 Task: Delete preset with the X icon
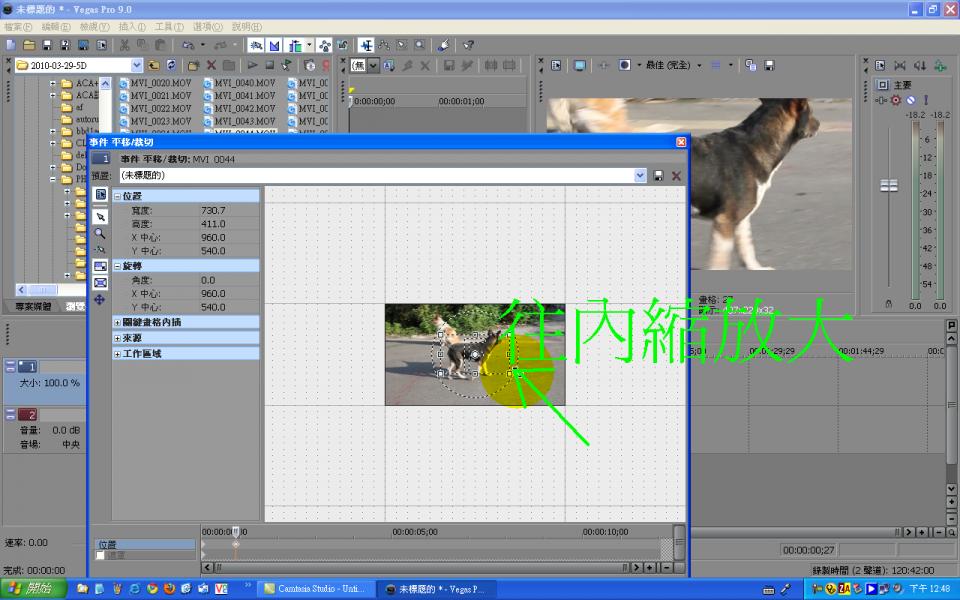point(676,175)
